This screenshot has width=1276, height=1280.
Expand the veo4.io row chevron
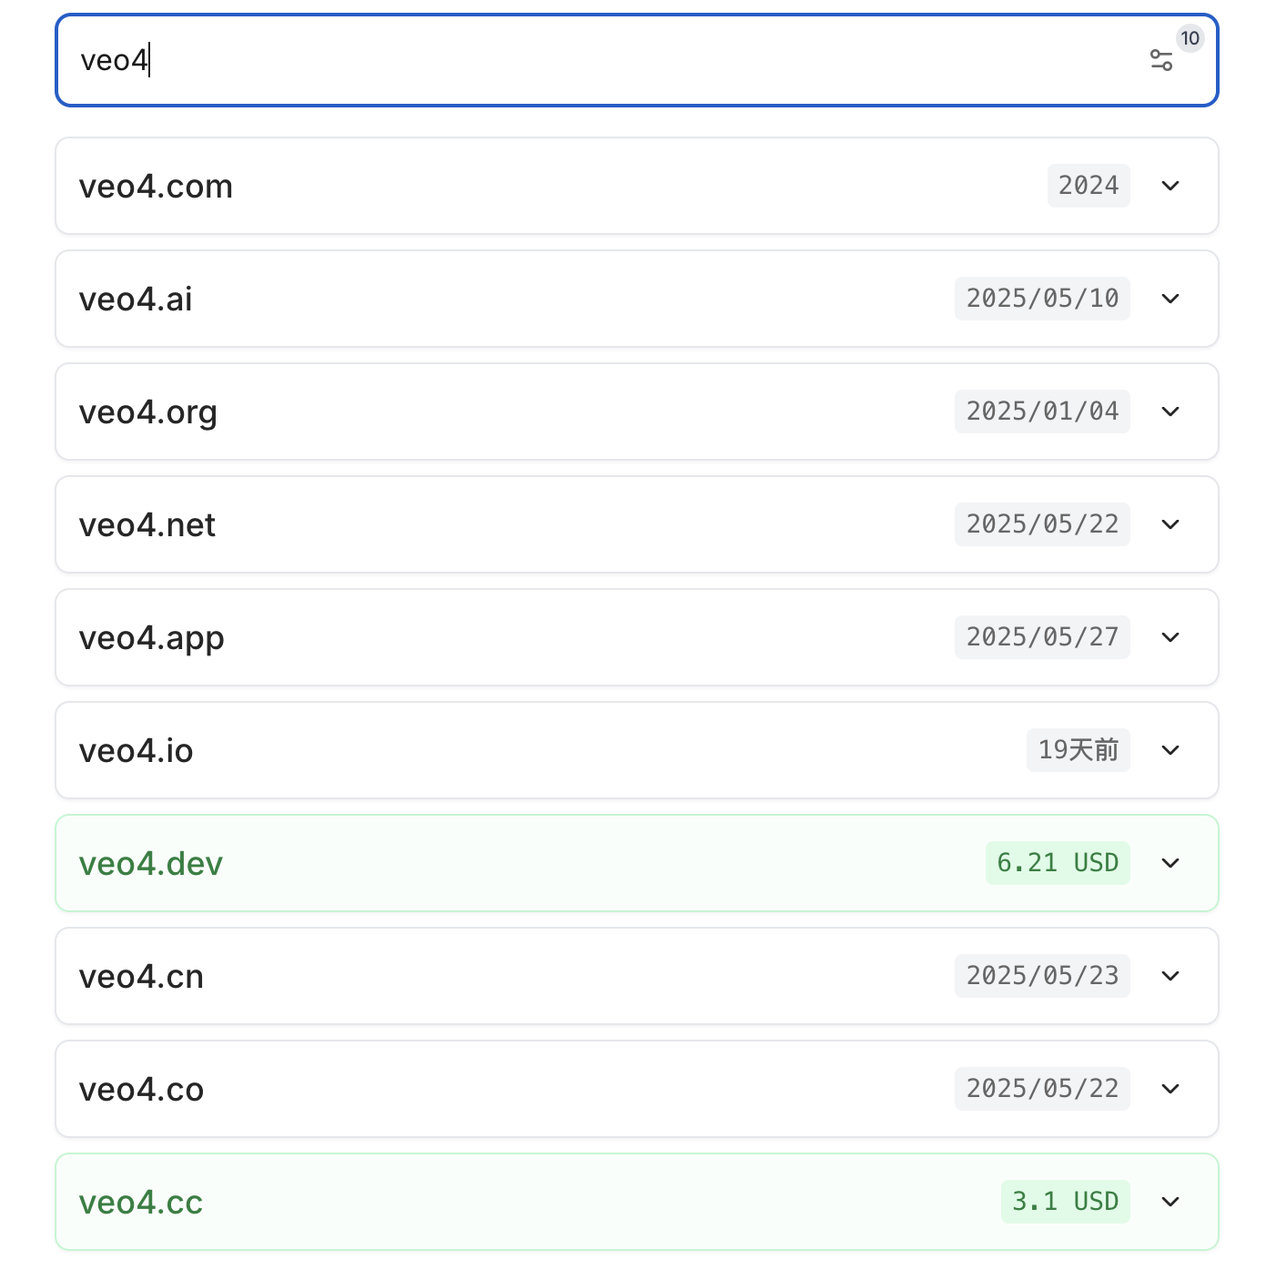[1170, 751]
